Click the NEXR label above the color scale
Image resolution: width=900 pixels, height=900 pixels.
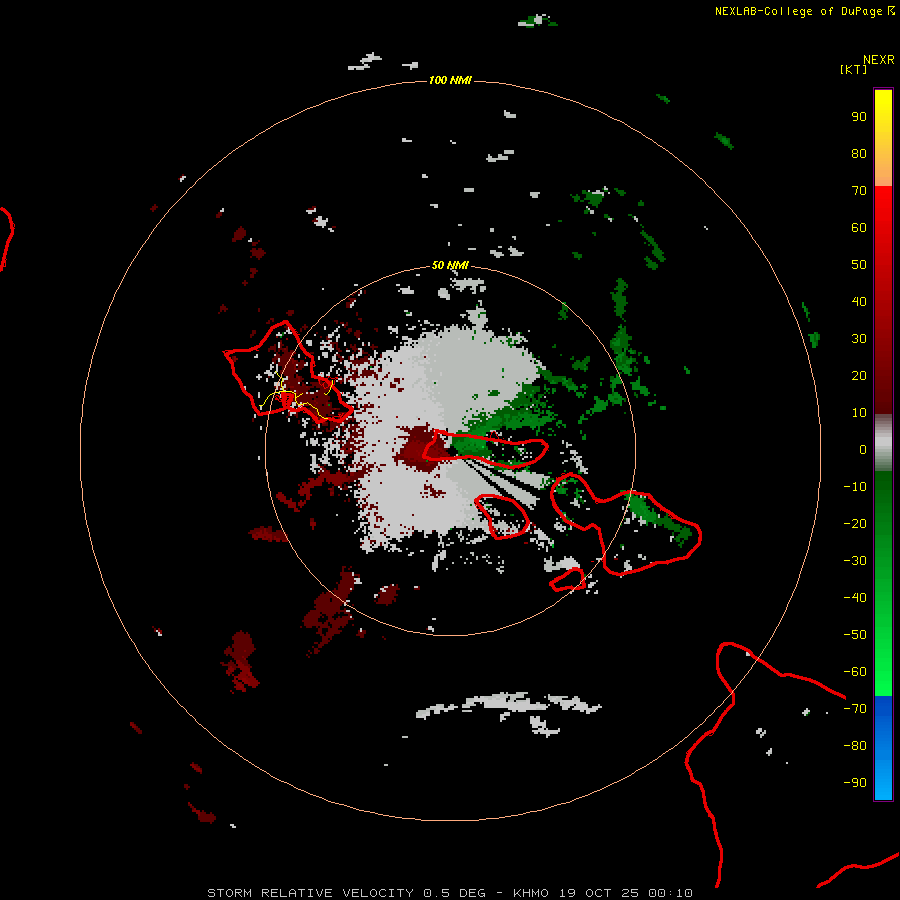879,60
